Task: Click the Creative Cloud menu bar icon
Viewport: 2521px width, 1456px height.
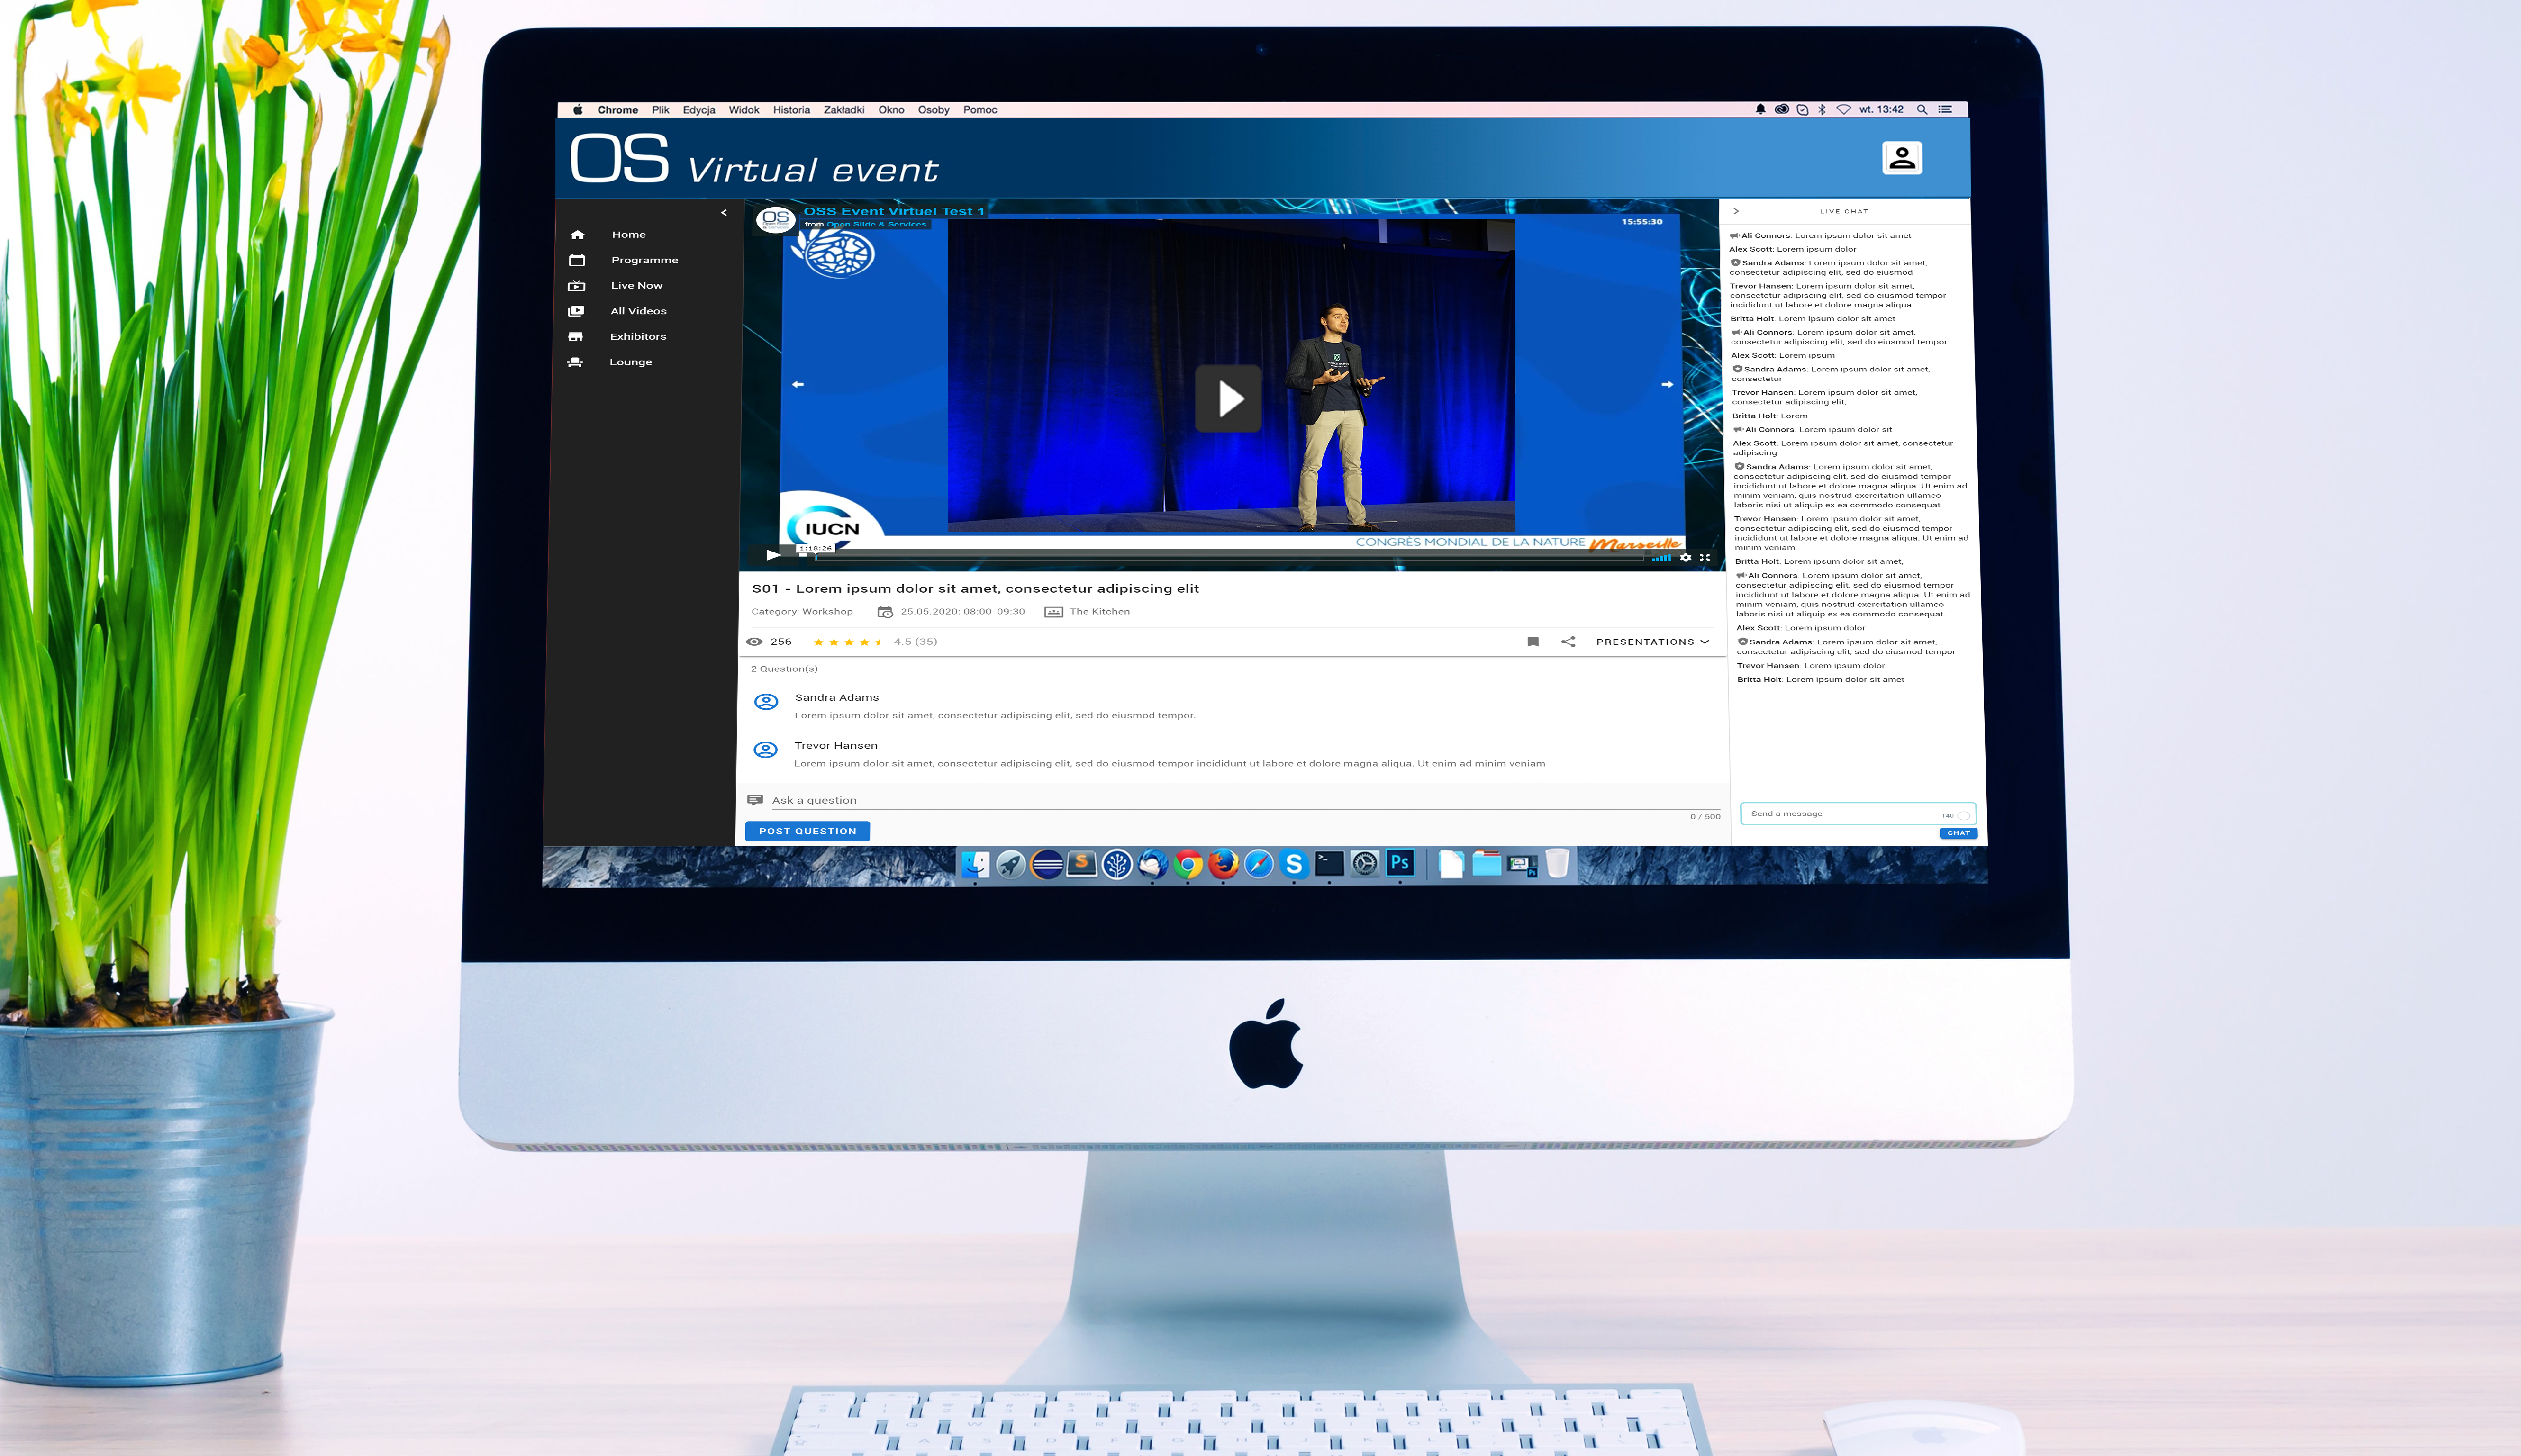Action: tap(1782, 110)
